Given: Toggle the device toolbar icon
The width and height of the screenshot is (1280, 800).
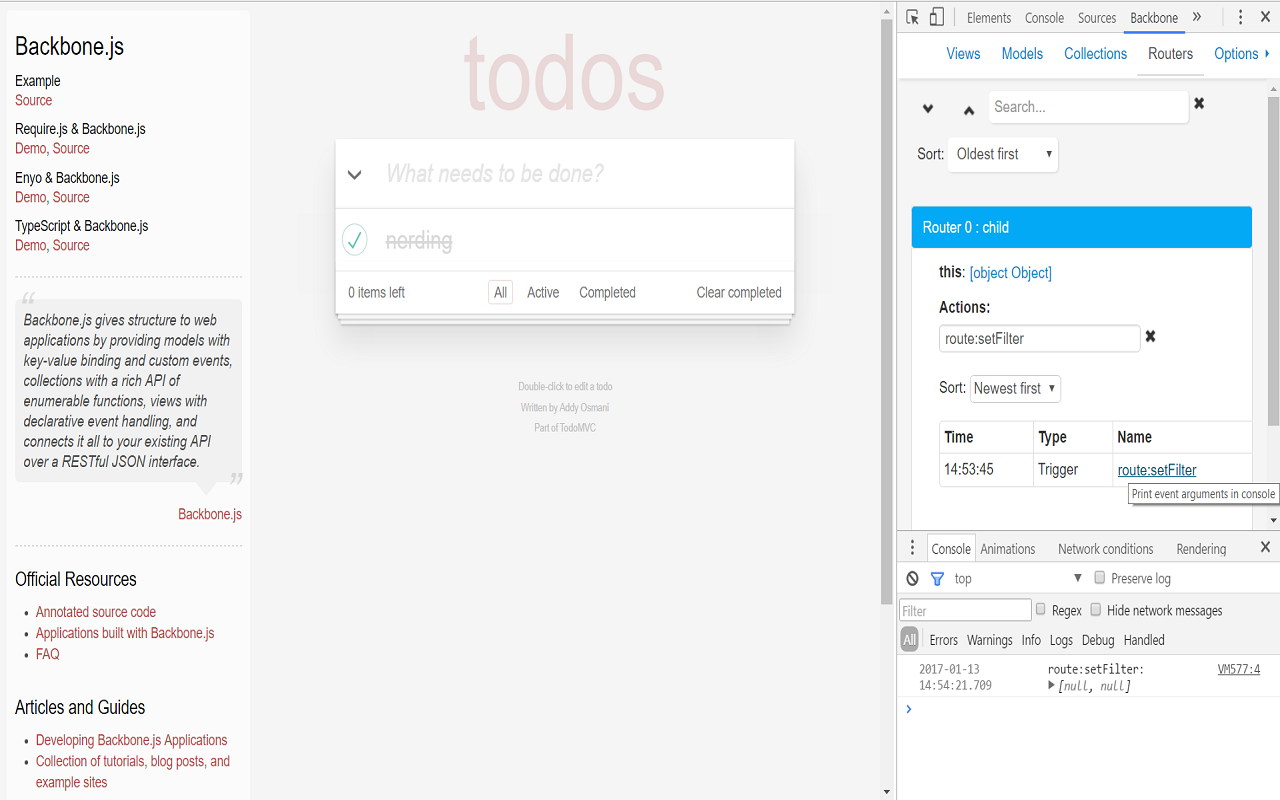Looking at the screenshot, I should point(936,18).
